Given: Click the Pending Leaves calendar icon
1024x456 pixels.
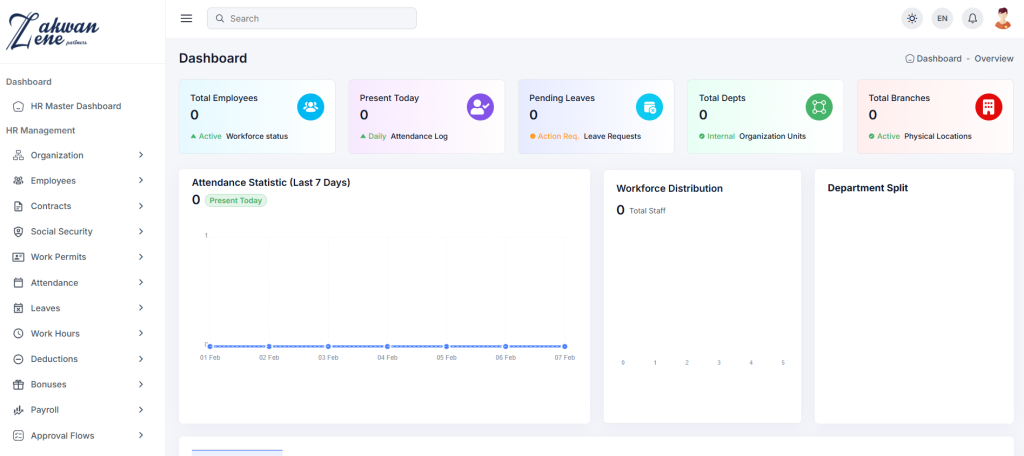Looking at the screenshot, I should pyautogui.click(x=649, y=106).
